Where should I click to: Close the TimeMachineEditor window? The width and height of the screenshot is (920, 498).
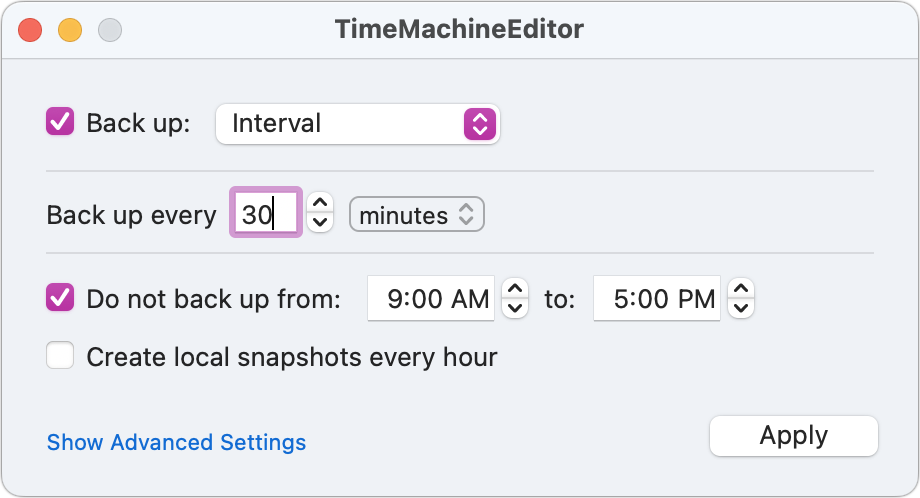(x=30, y=30)
